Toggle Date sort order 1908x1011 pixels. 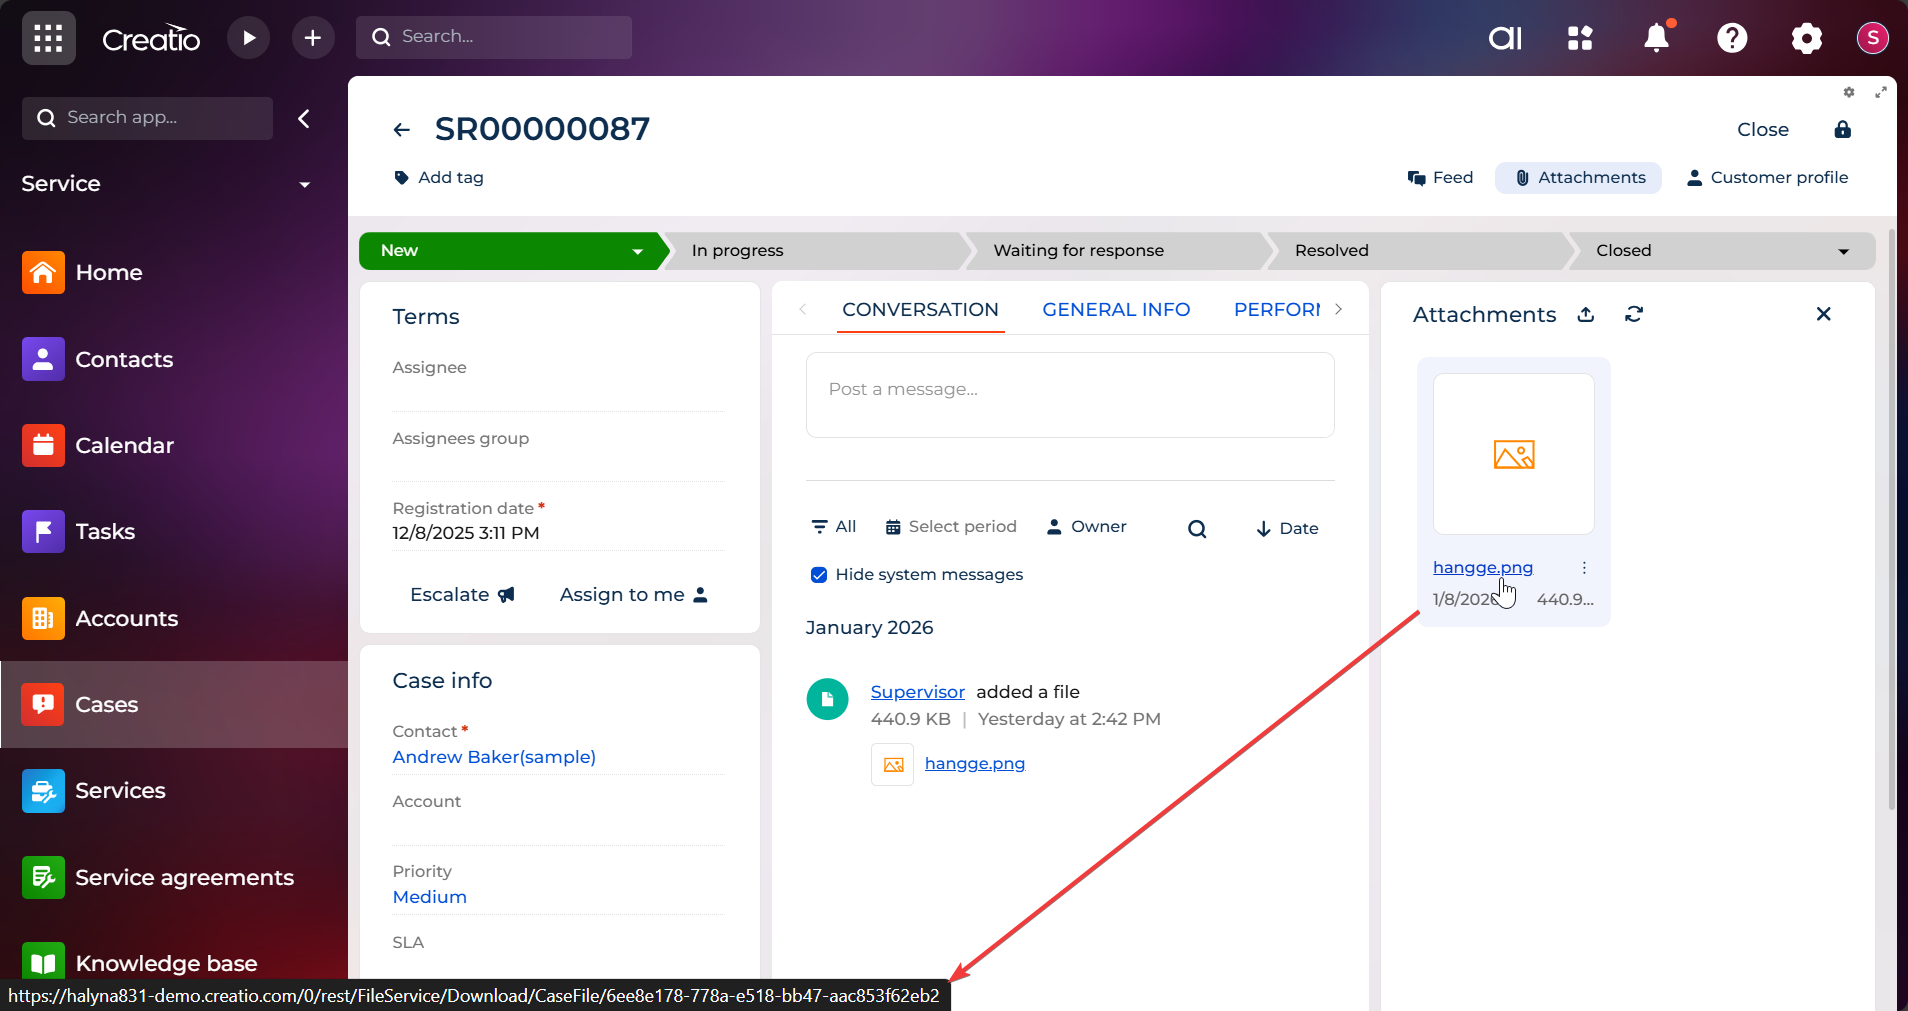[x=1287, y=528]
